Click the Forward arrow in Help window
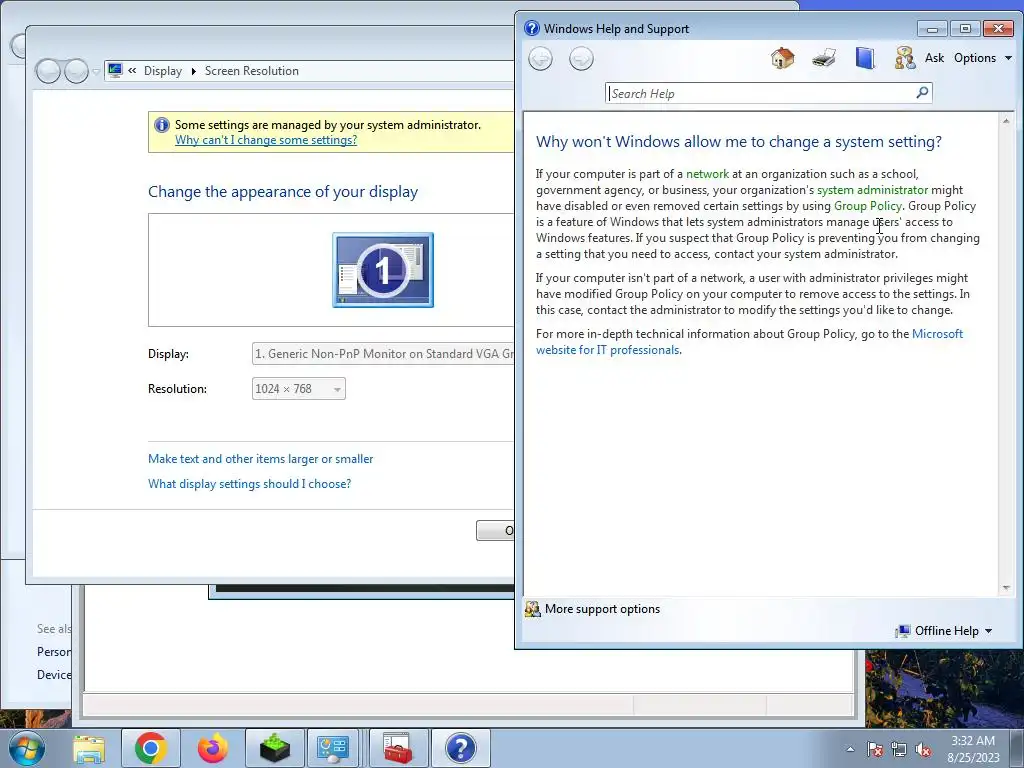Viewport: 1024px width, 768px height. pyautogui.click(x=581, y=59)
